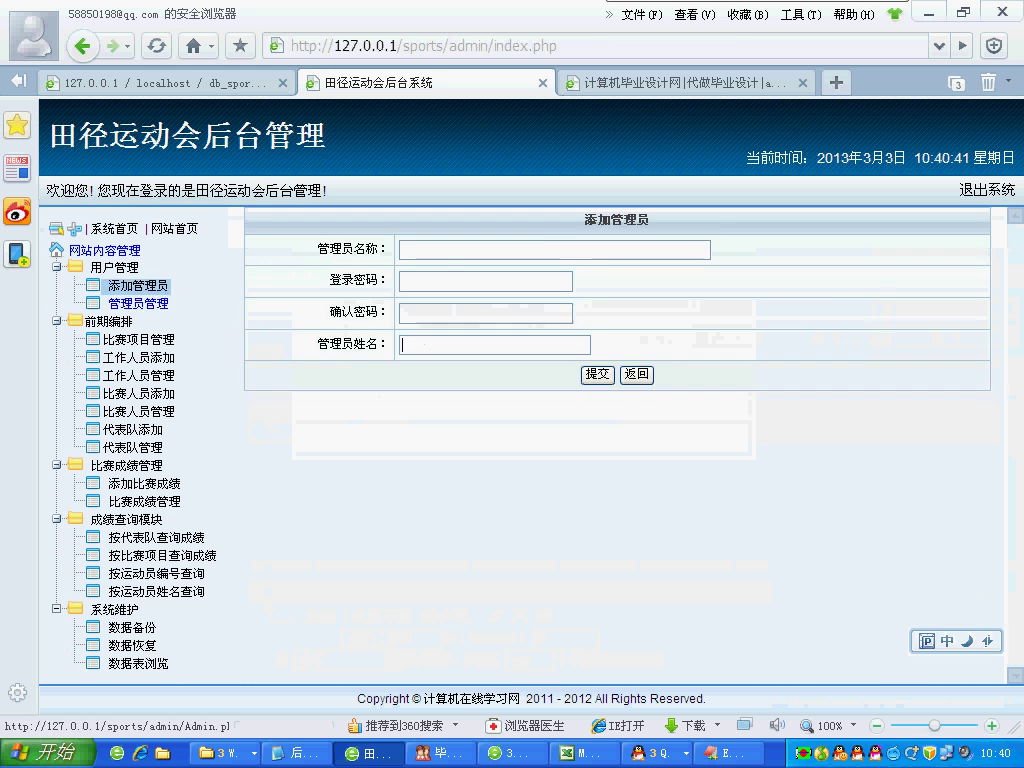Open 管理员管理 in the tree
Screen dimensions: 1024x768
138,304
